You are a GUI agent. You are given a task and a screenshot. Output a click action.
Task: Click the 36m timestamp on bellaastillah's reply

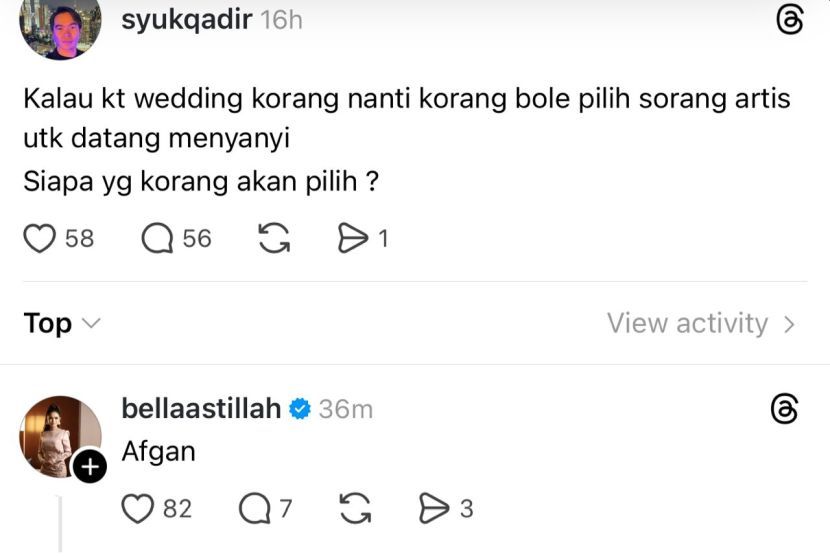(x=346, y=409)
